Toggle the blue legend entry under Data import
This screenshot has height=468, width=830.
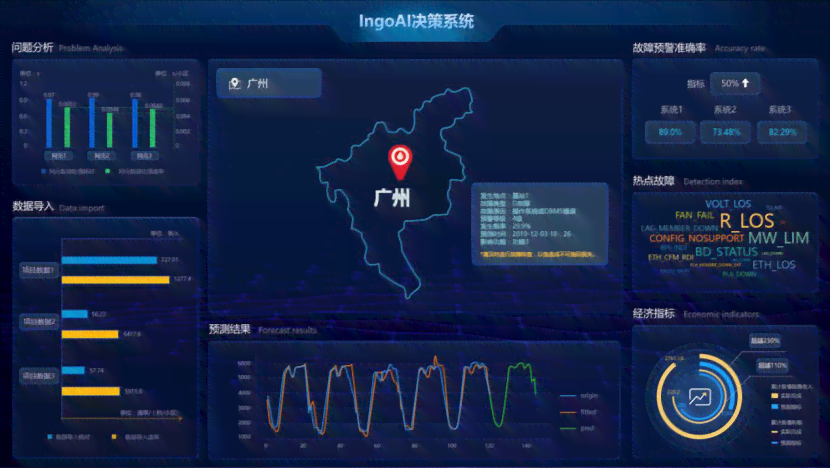tap(69, 437)
